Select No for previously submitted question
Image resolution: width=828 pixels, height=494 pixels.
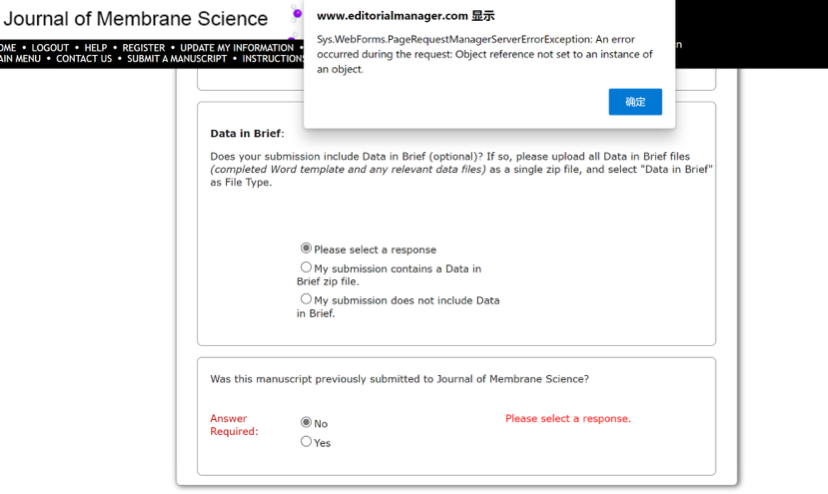click(306, 423)
